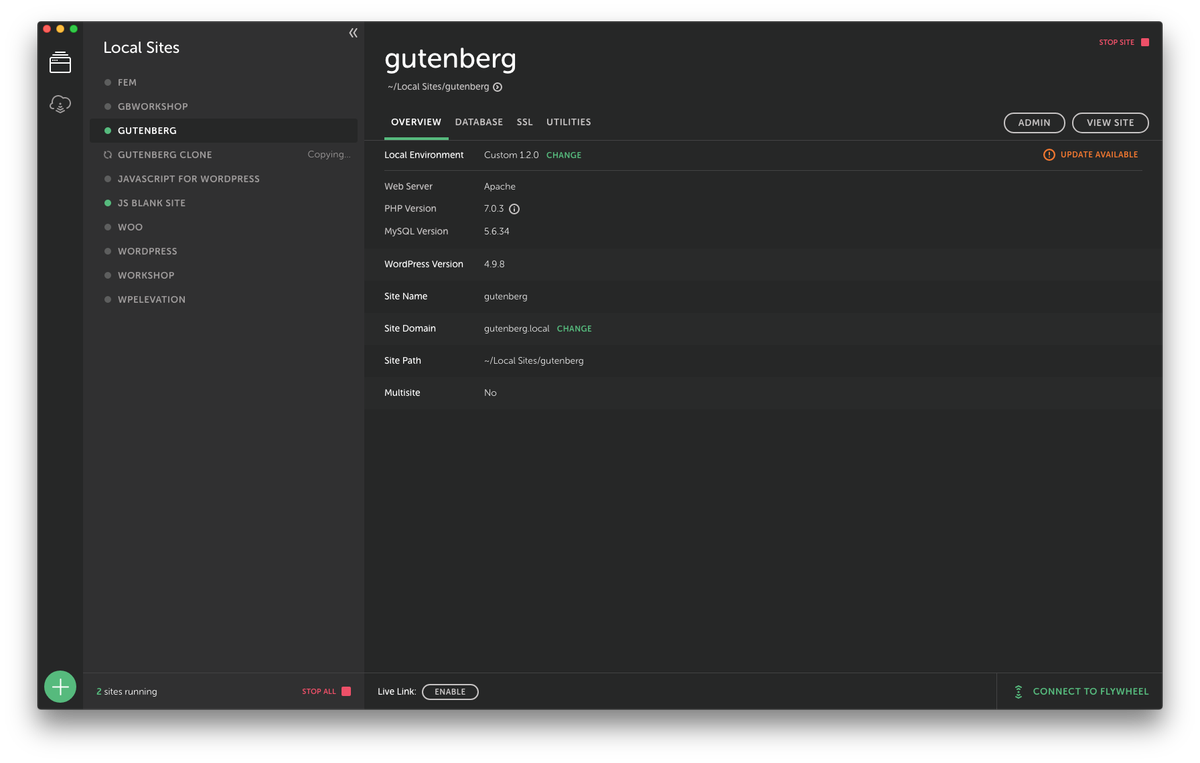Screen dimensions: 1200x763
Task: Click CHANGE next to Local Environment
Action: [564, 155]
